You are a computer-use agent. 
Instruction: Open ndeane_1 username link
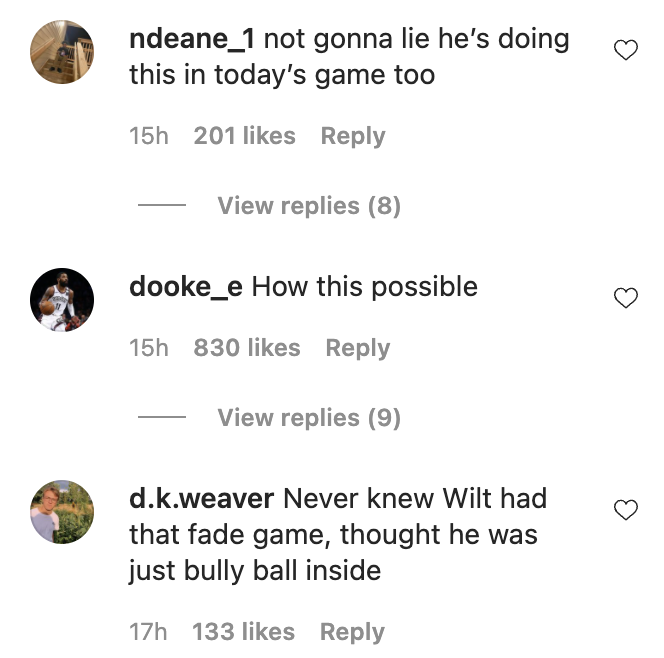[x=192, y=39]
